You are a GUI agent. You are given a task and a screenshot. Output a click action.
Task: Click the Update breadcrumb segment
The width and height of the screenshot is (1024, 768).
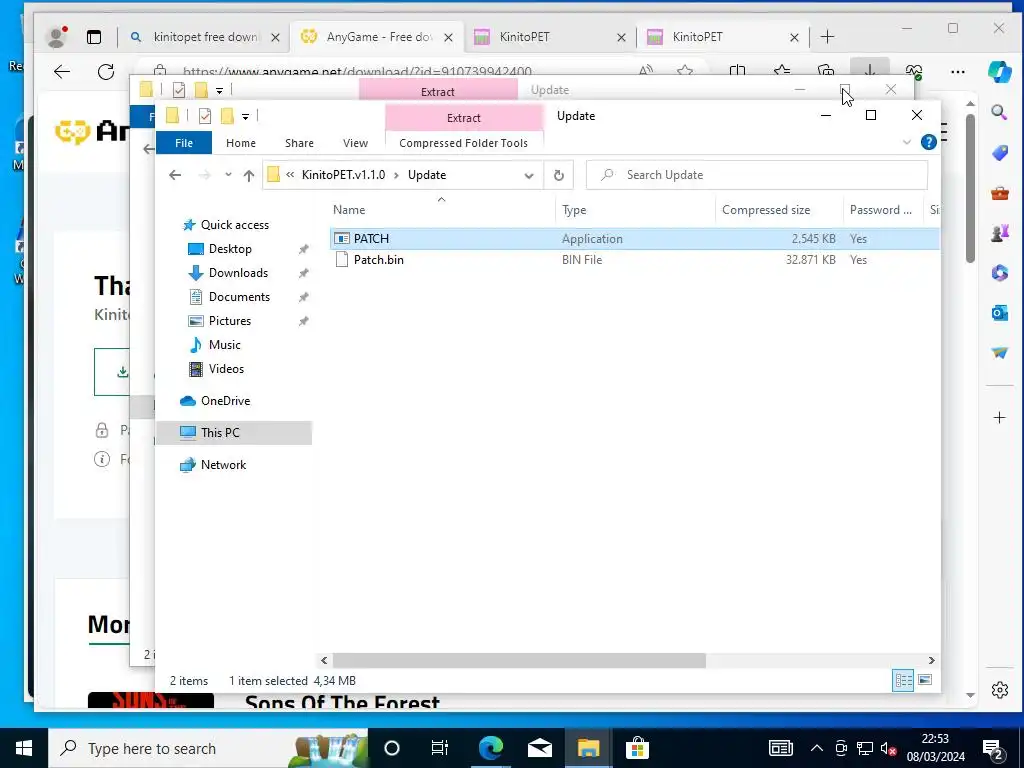(426, 175)
